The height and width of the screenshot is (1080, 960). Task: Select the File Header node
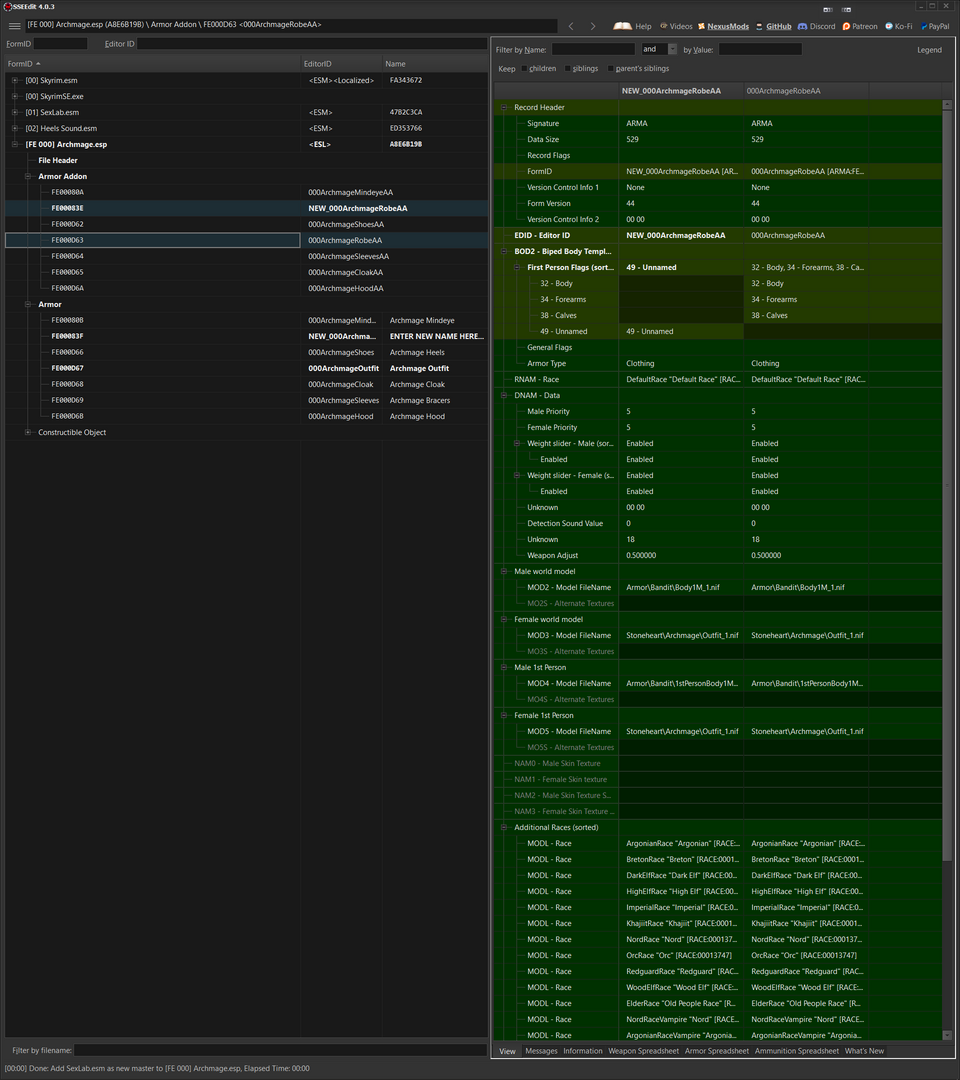[58, 160]
